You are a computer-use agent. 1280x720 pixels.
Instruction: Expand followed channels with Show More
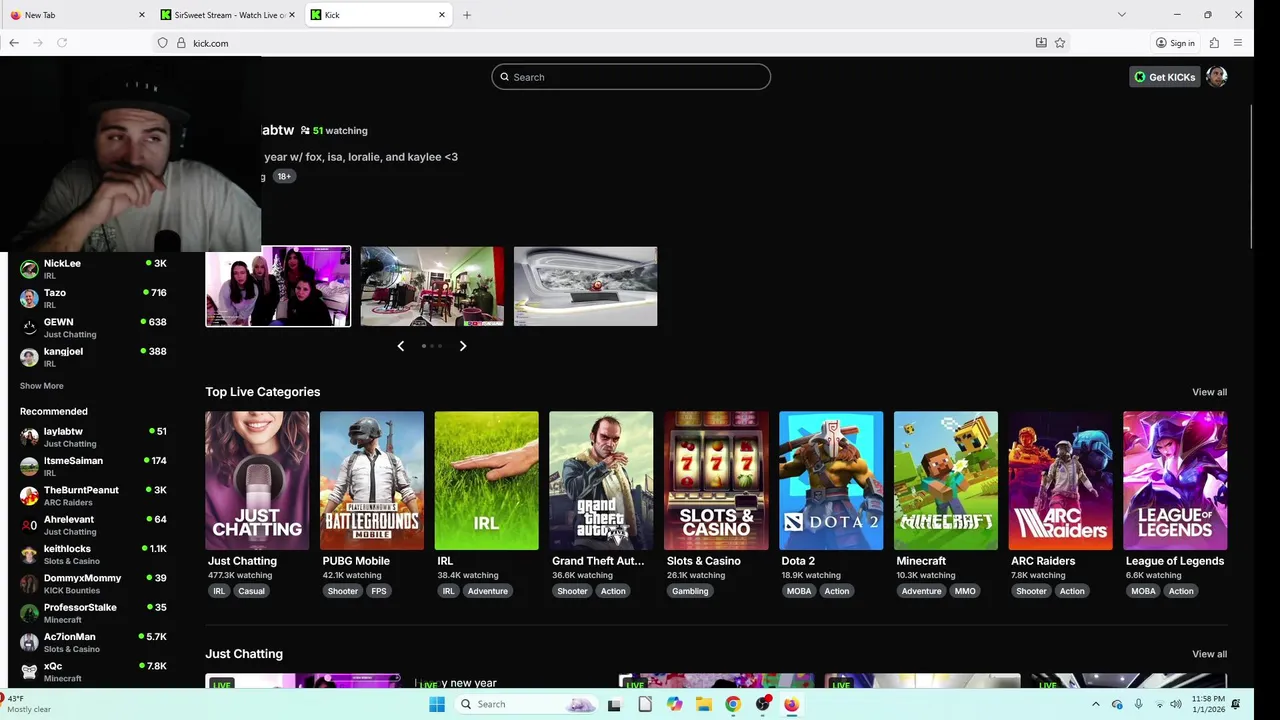tap(41, 386)
